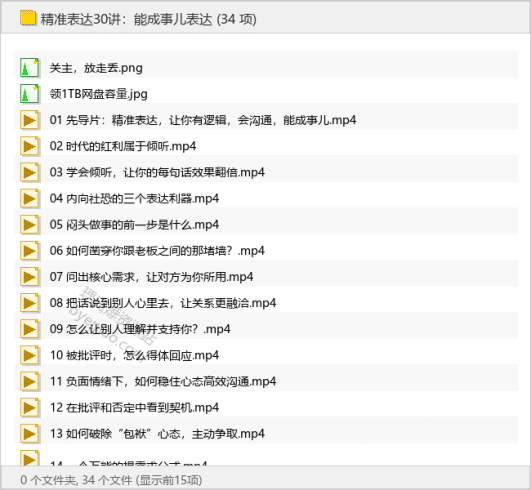Select 05 闷头做事的前一步是什么.mp4

[134, 225]
